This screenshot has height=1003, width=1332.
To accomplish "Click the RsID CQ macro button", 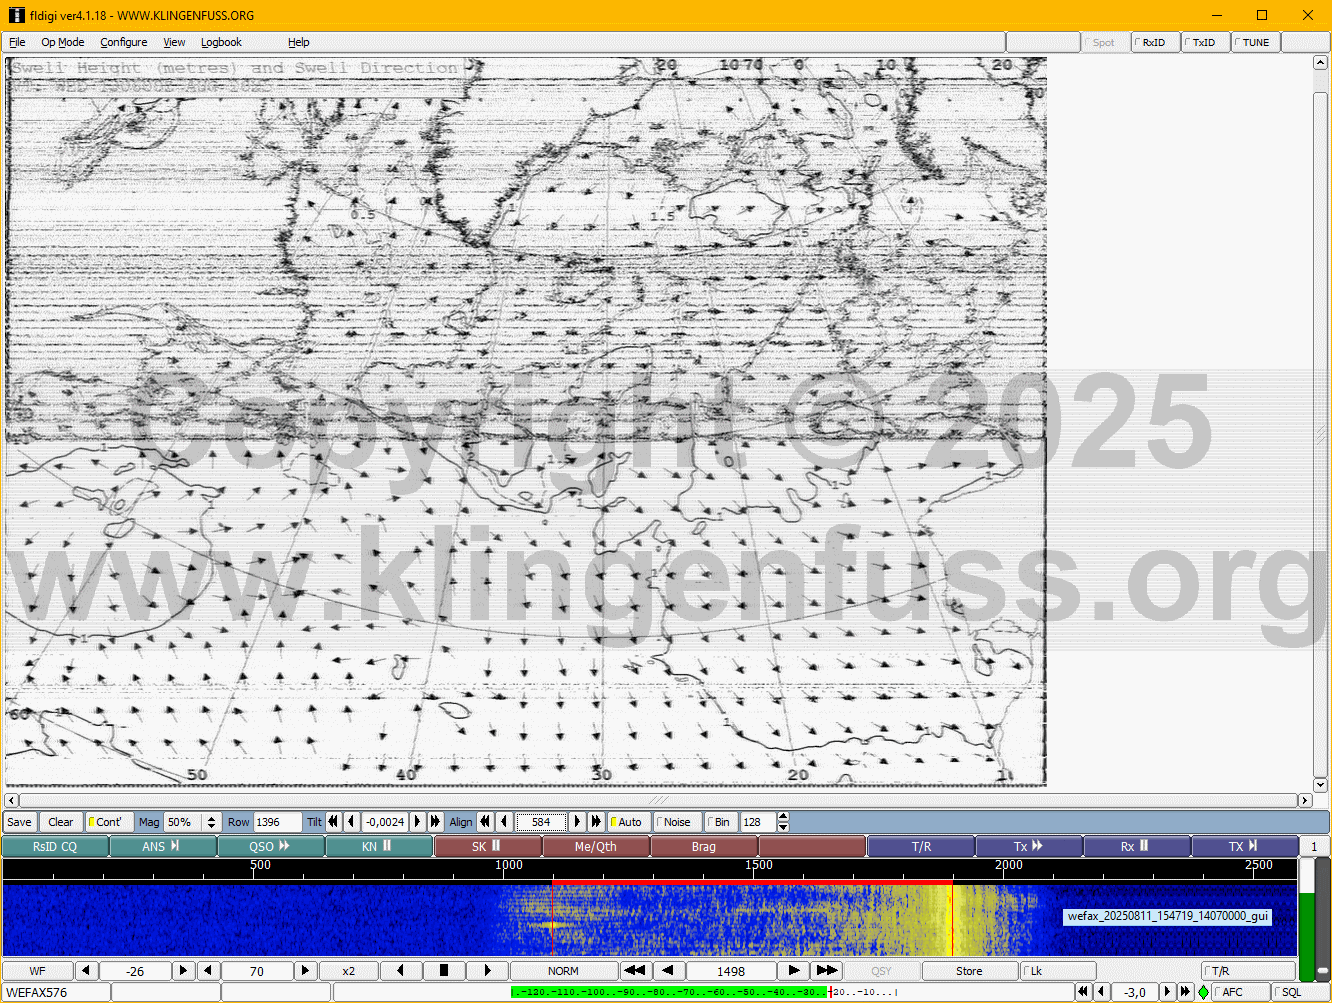I will [55, 847].
